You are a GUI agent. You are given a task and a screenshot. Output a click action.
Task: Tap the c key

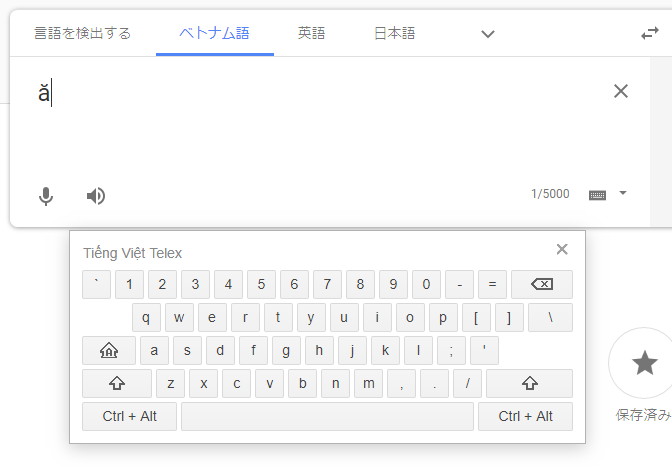coord(237,383)
